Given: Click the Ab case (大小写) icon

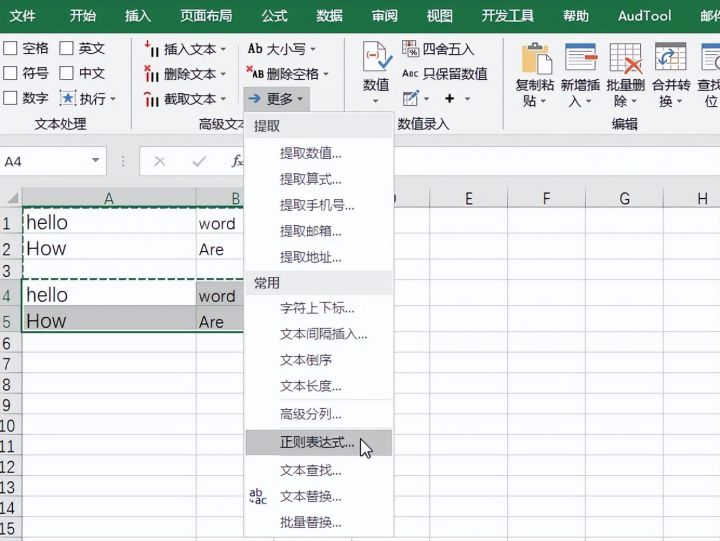Looking at the screenshot, I should tap(255, 48).
